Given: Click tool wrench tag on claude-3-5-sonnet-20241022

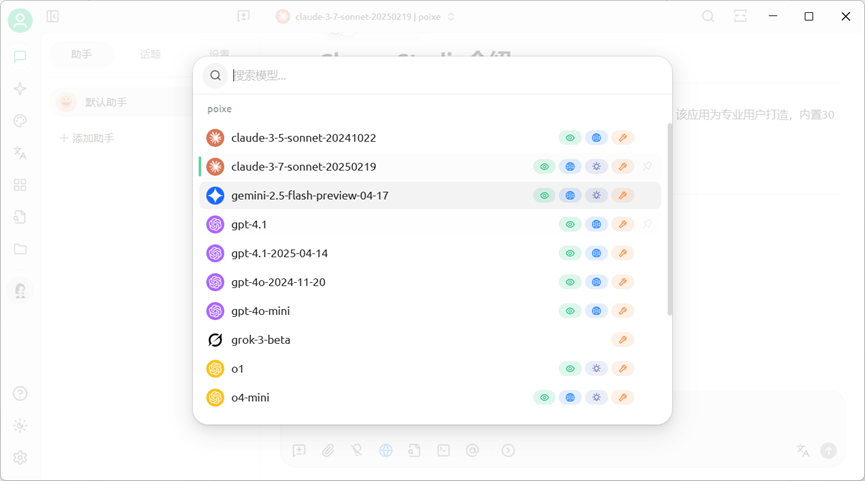Looking at the screenshot, I should pyautogui.click(x=623, y=138).
